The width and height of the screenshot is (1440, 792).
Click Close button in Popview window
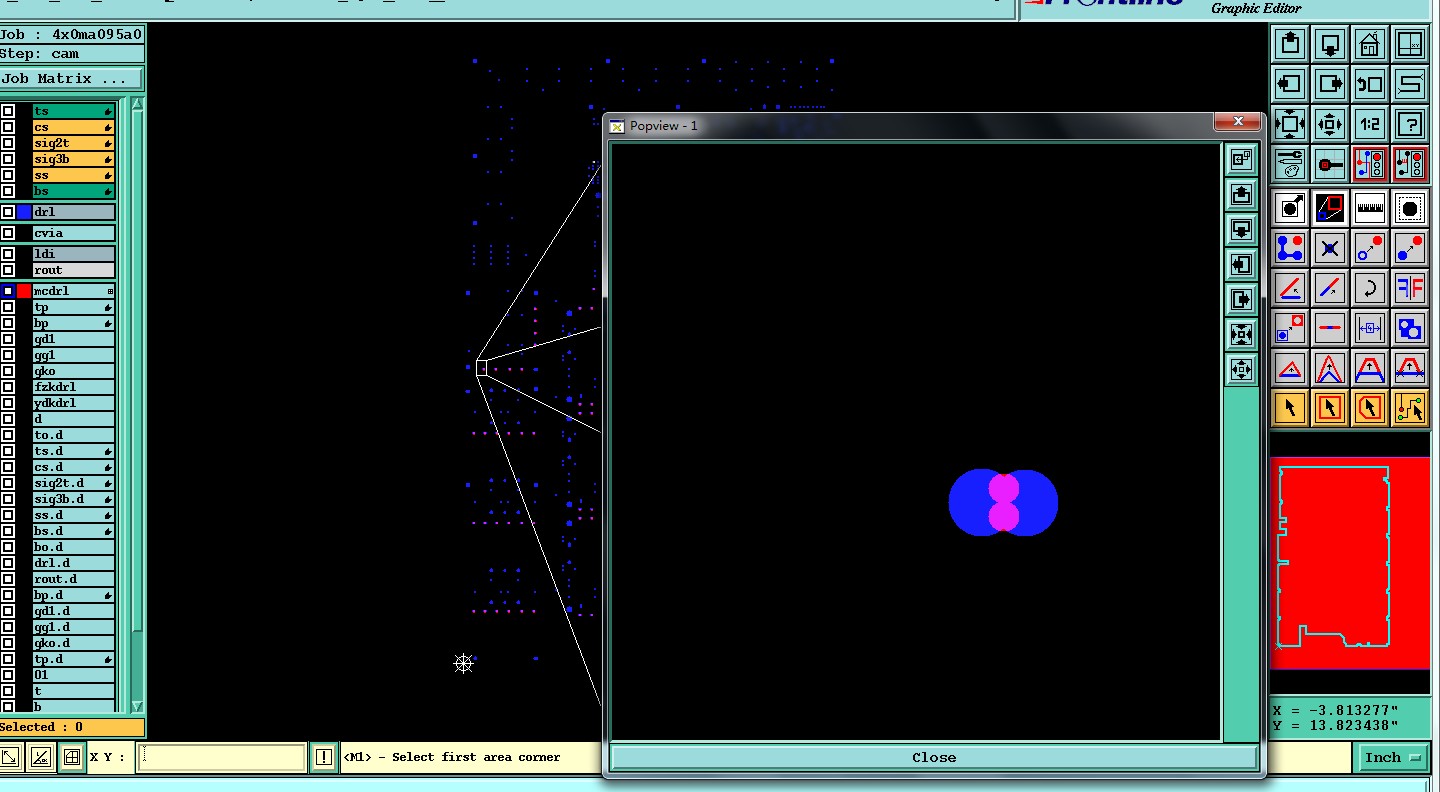pos(934,757)
